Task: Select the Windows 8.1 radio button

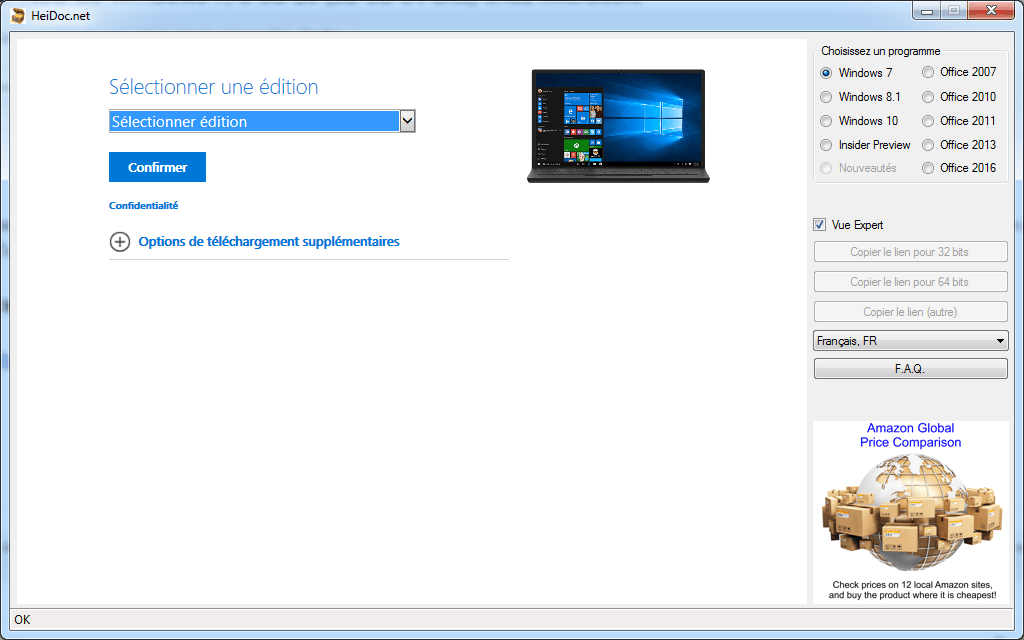Action: 826,97
